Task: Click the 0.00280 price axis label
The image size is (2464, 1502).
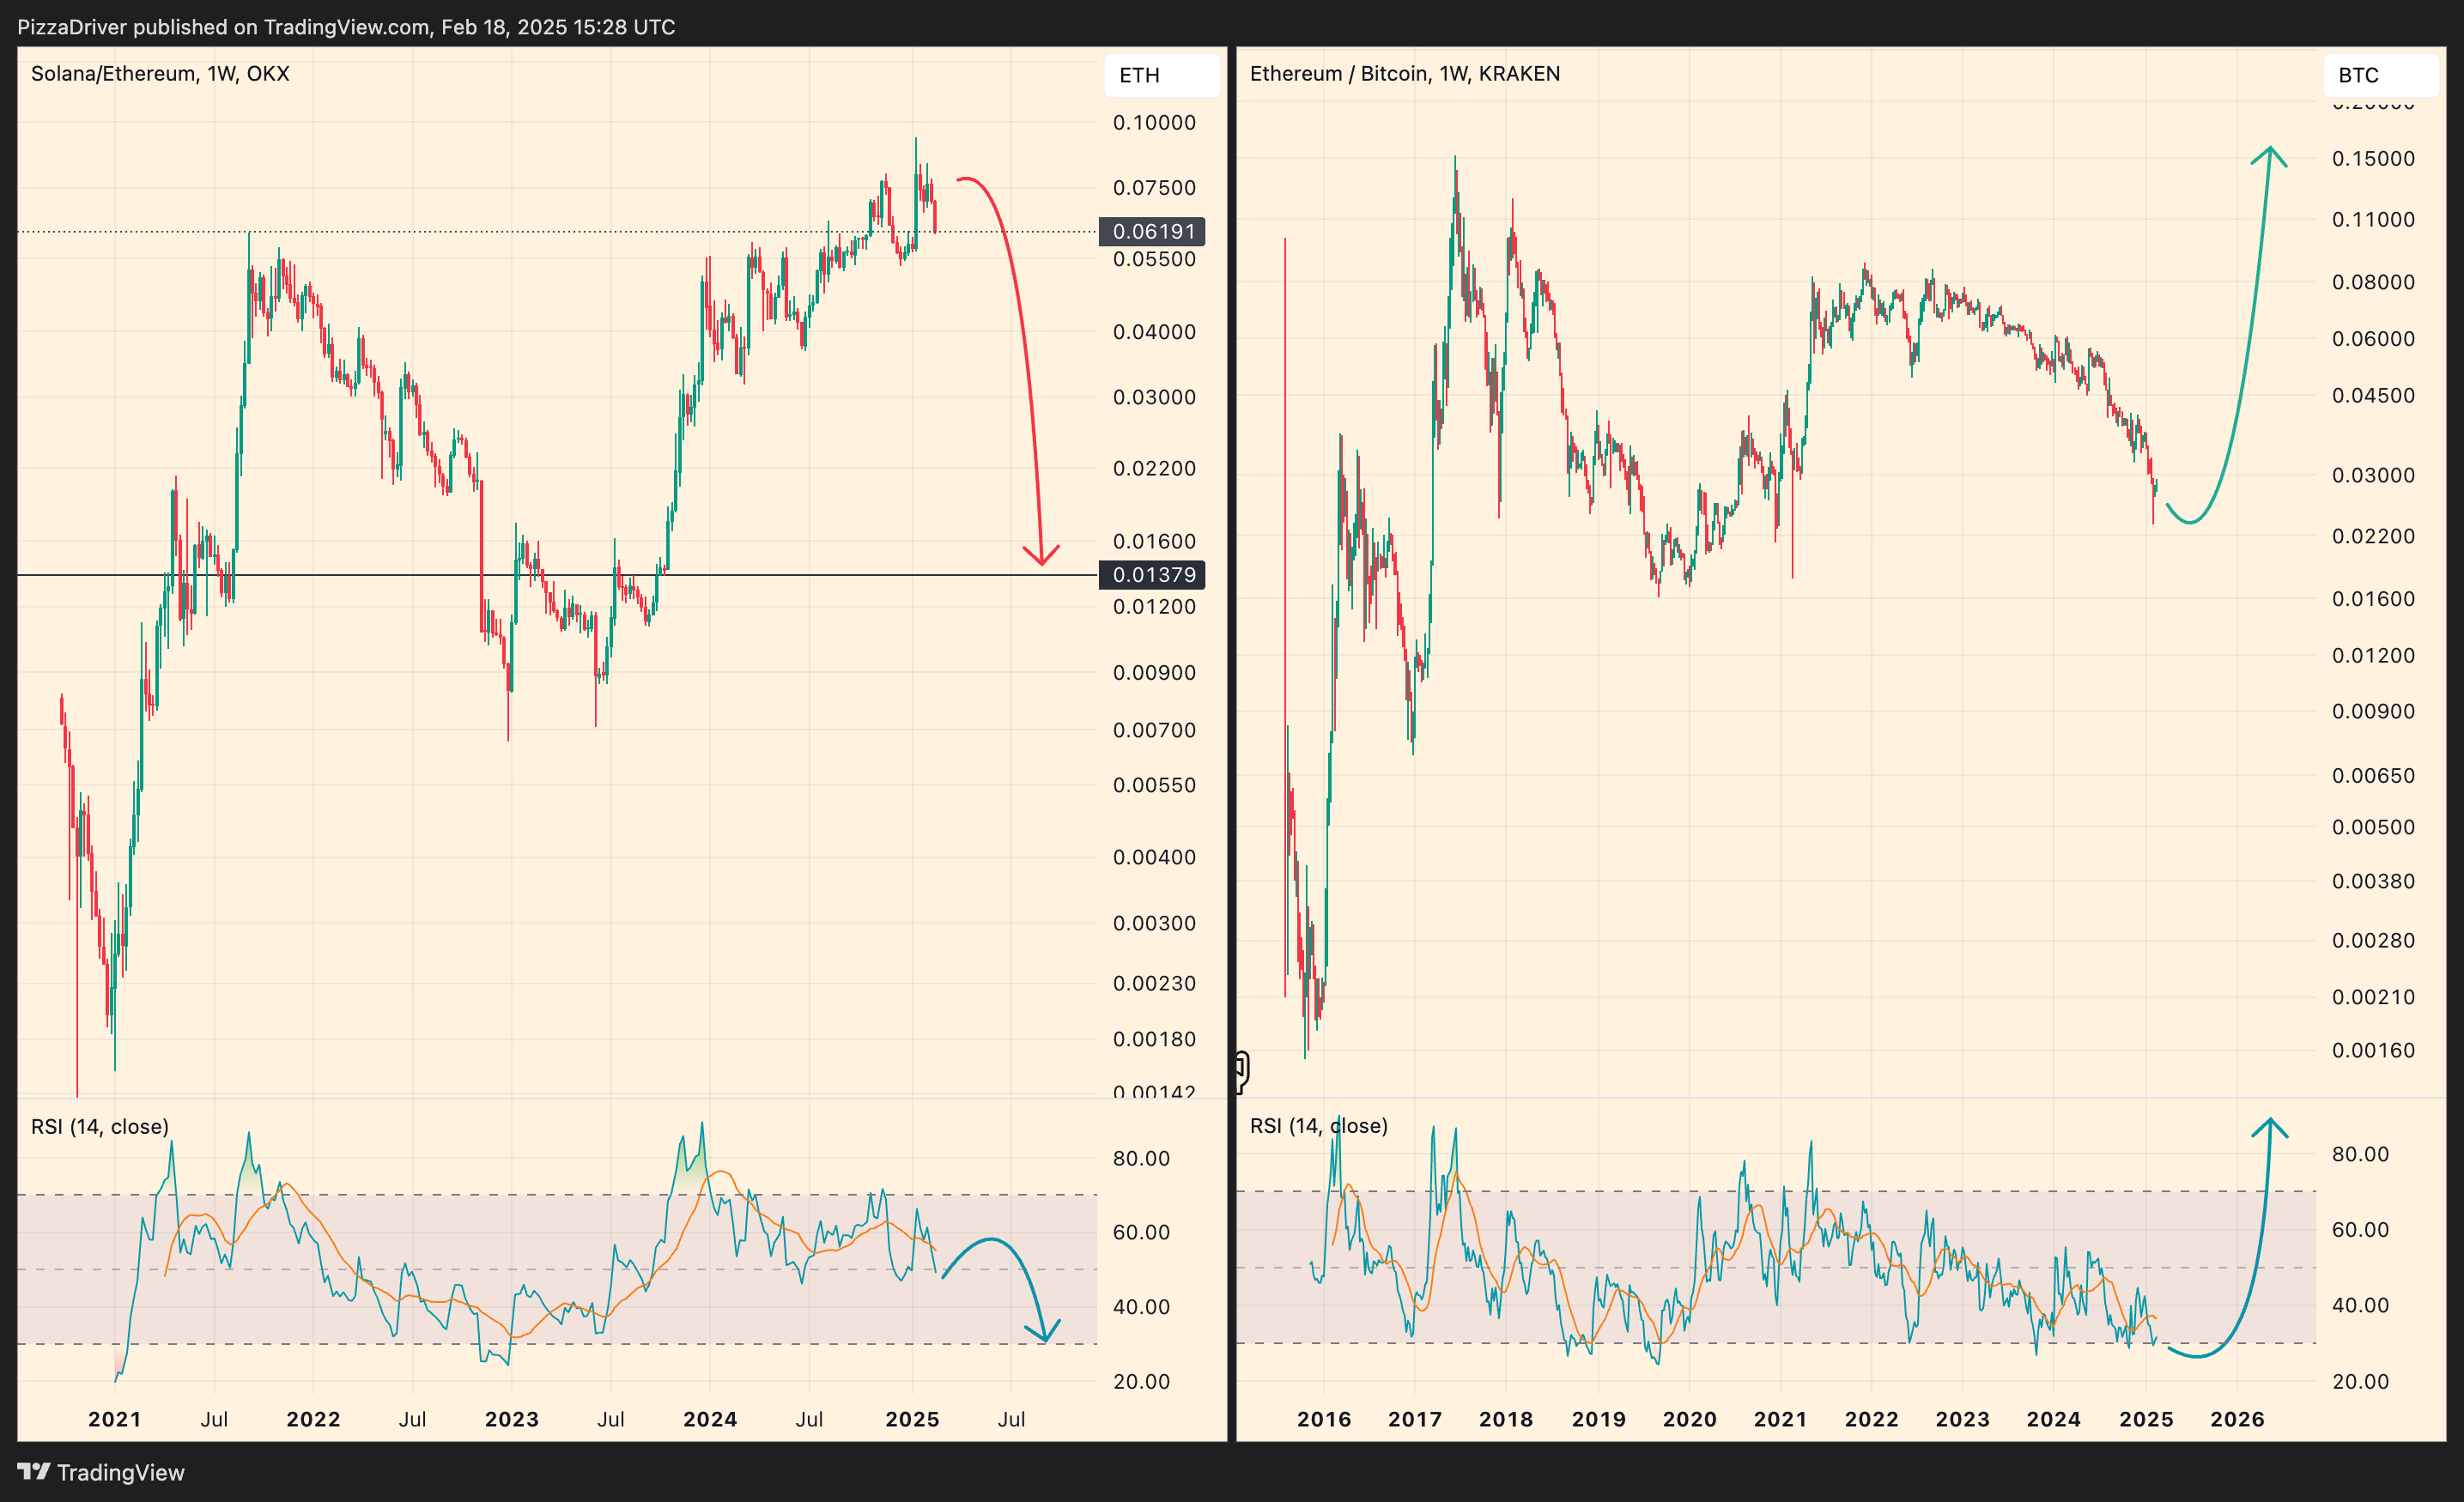Action: (2373, 940)
